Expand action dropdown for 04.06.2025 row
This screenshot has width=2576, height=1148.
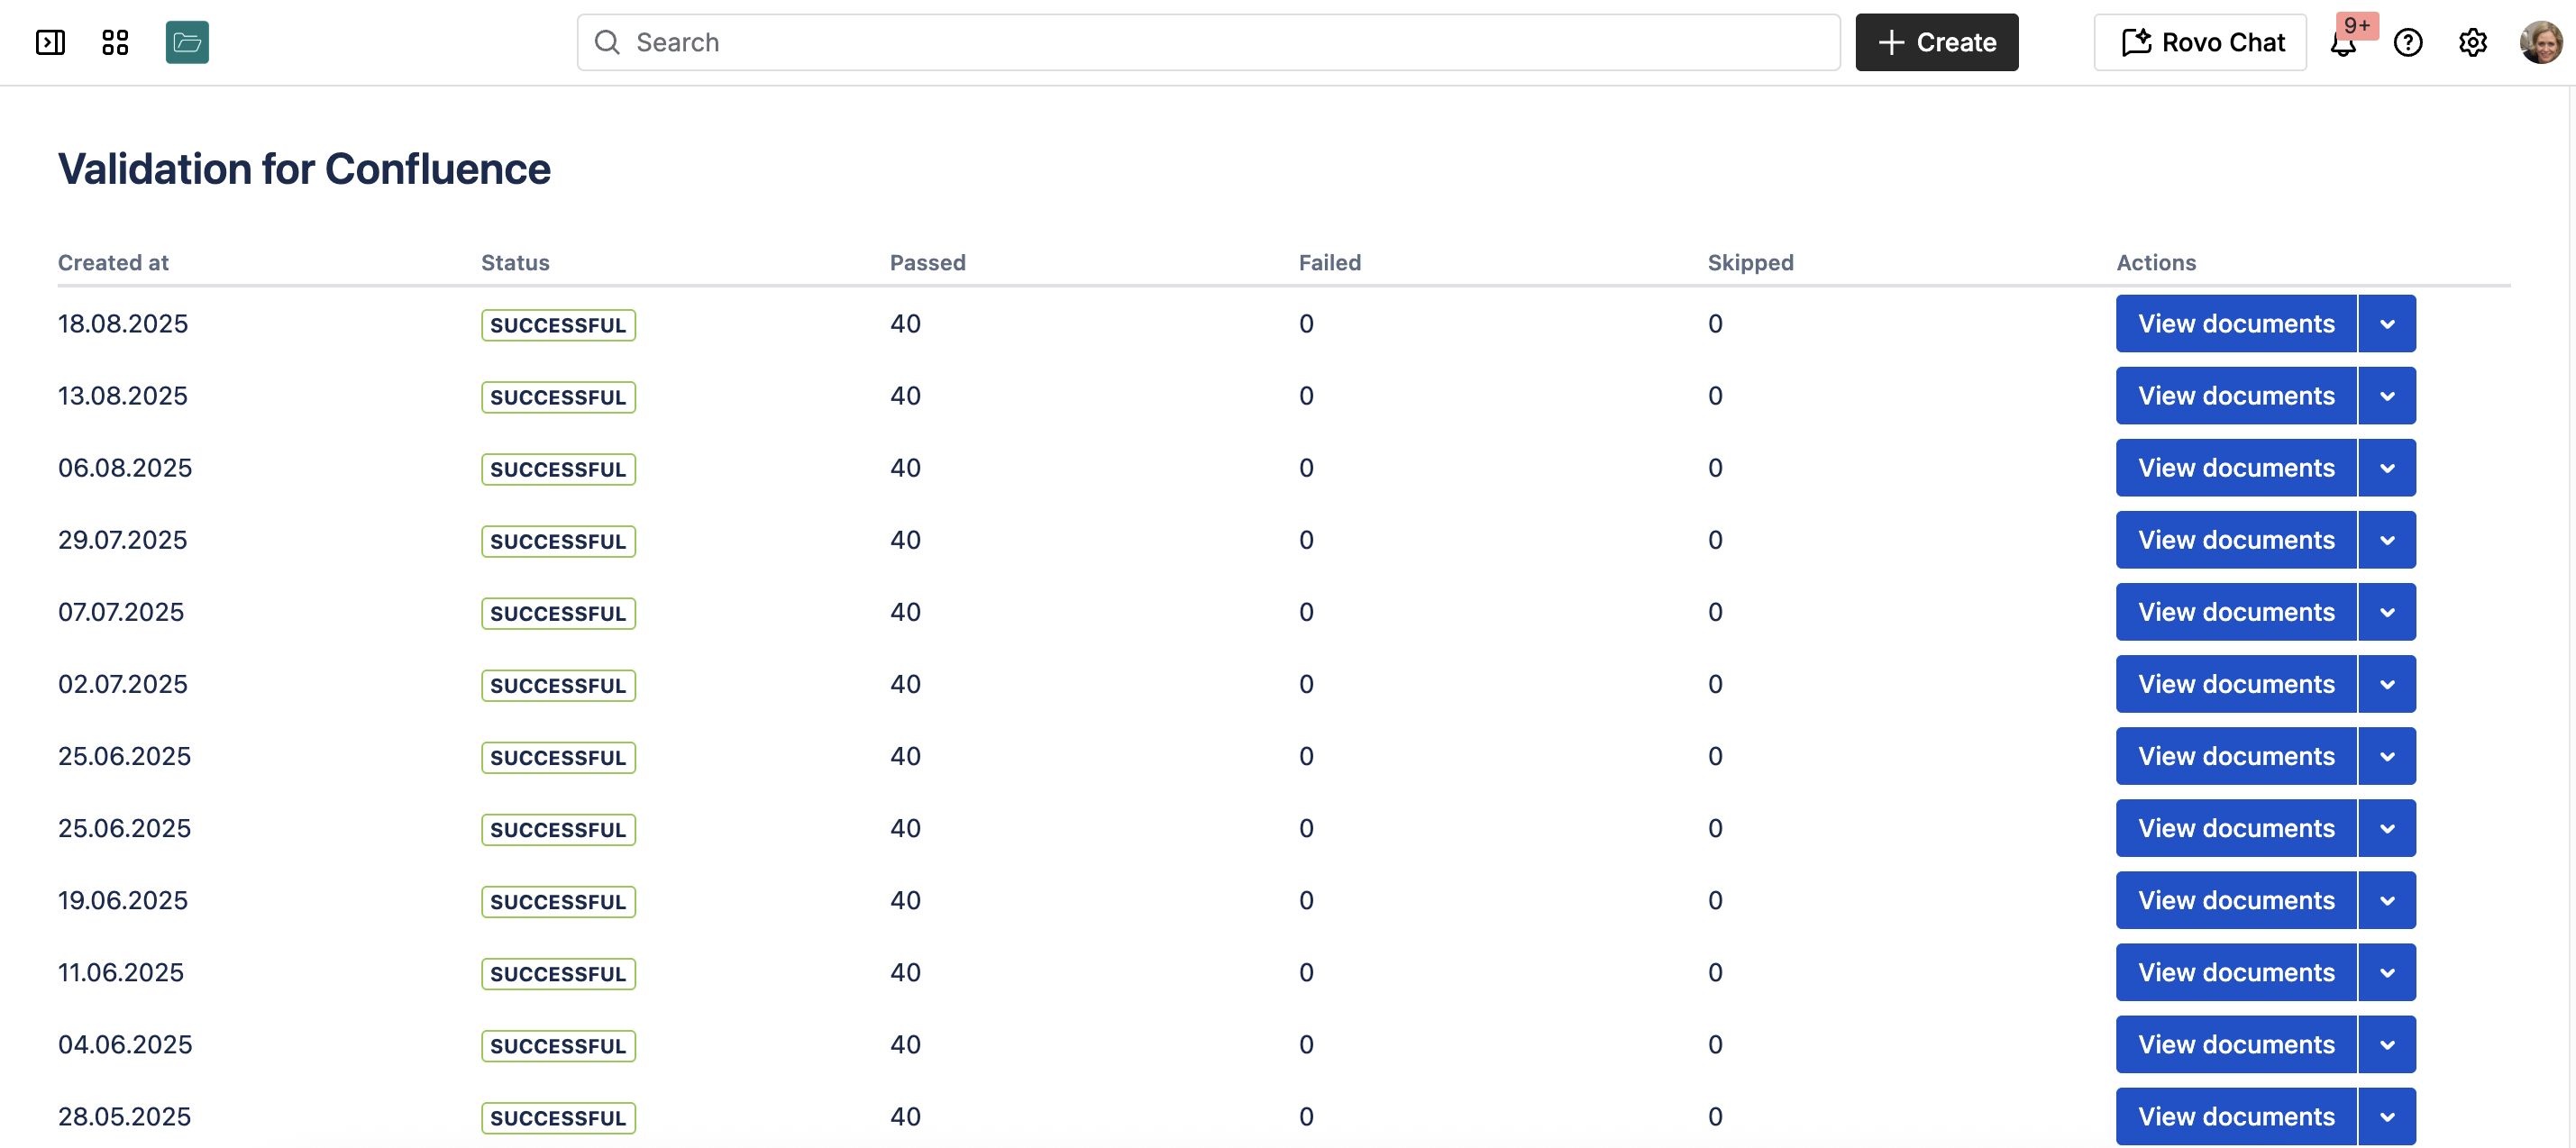pyautogui.click(x=2387, y=1044)
